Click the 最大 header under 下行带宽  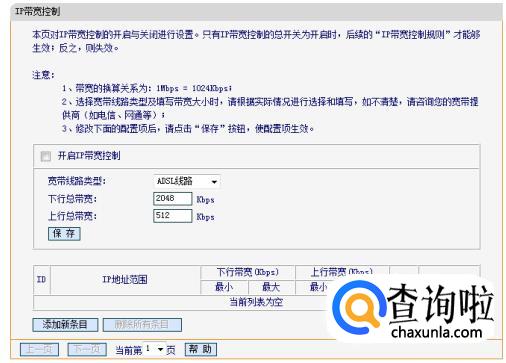tap(271, 287)
